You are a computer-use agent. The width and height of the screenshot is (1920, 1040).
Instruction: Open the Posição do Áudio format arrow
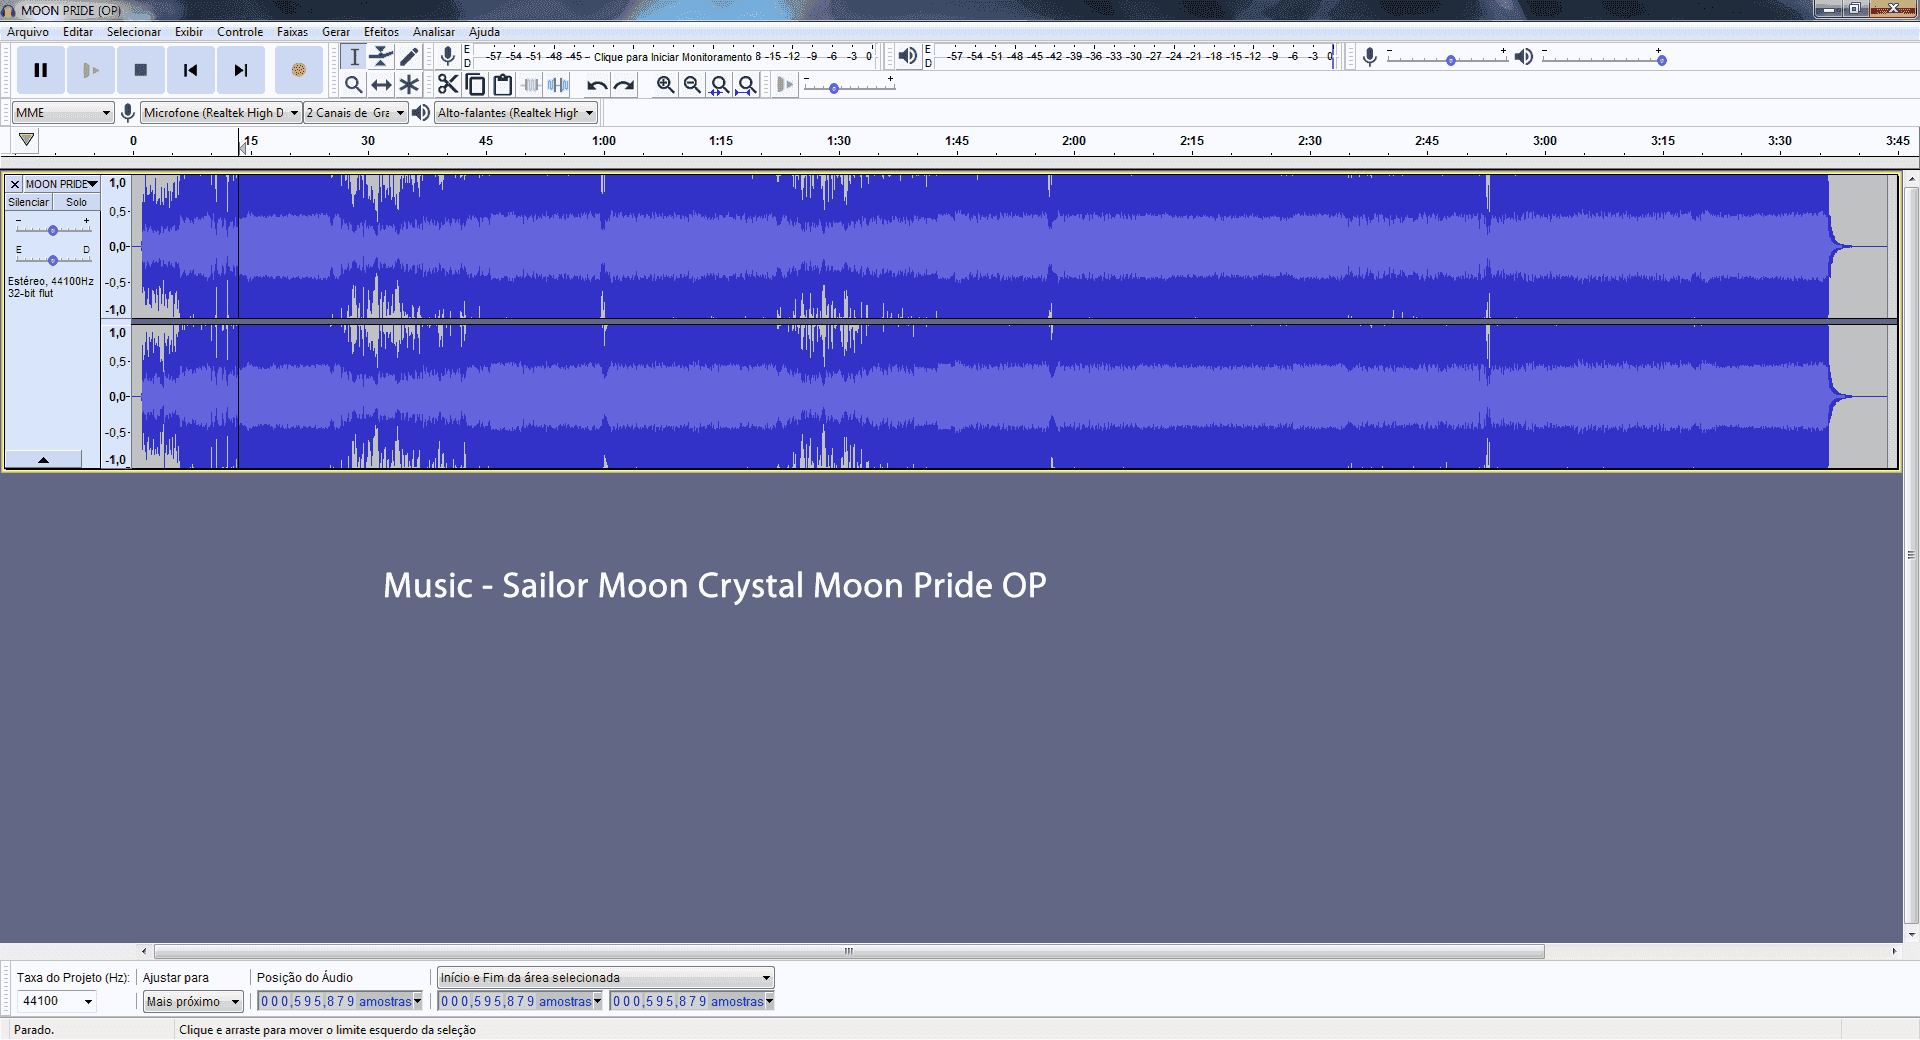[x=418, y=1001]
